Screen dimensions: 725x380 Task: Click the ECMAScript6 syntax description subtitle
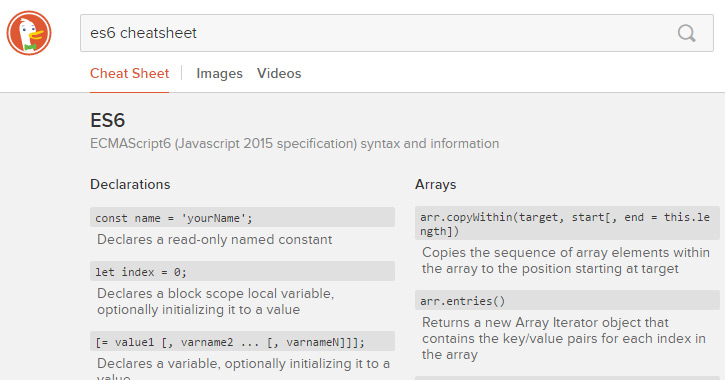point(295,144)
